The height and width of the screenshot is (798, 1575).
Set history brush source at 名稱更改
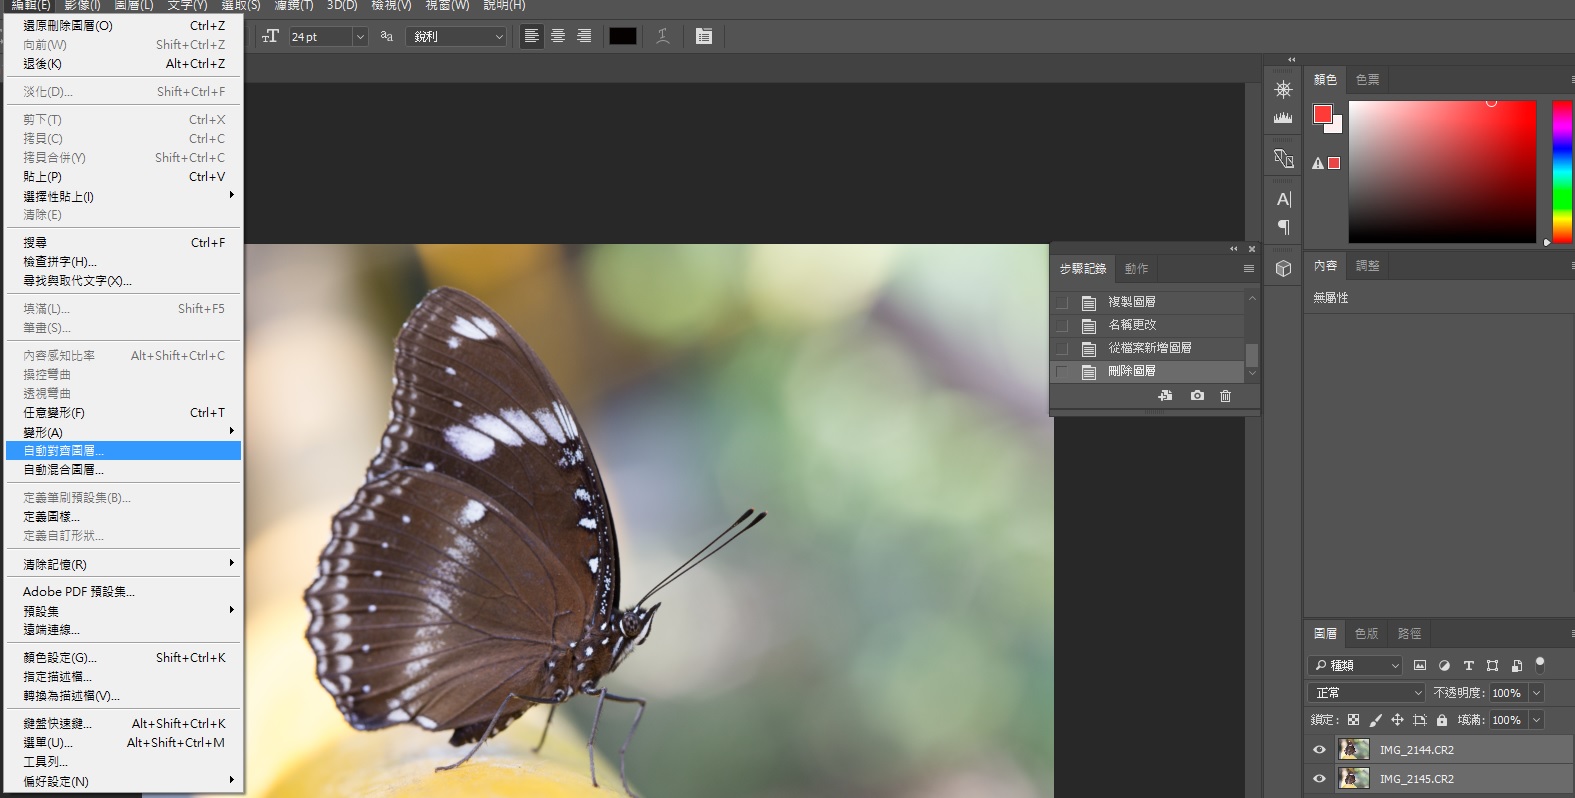click(x=1062, y=325)
